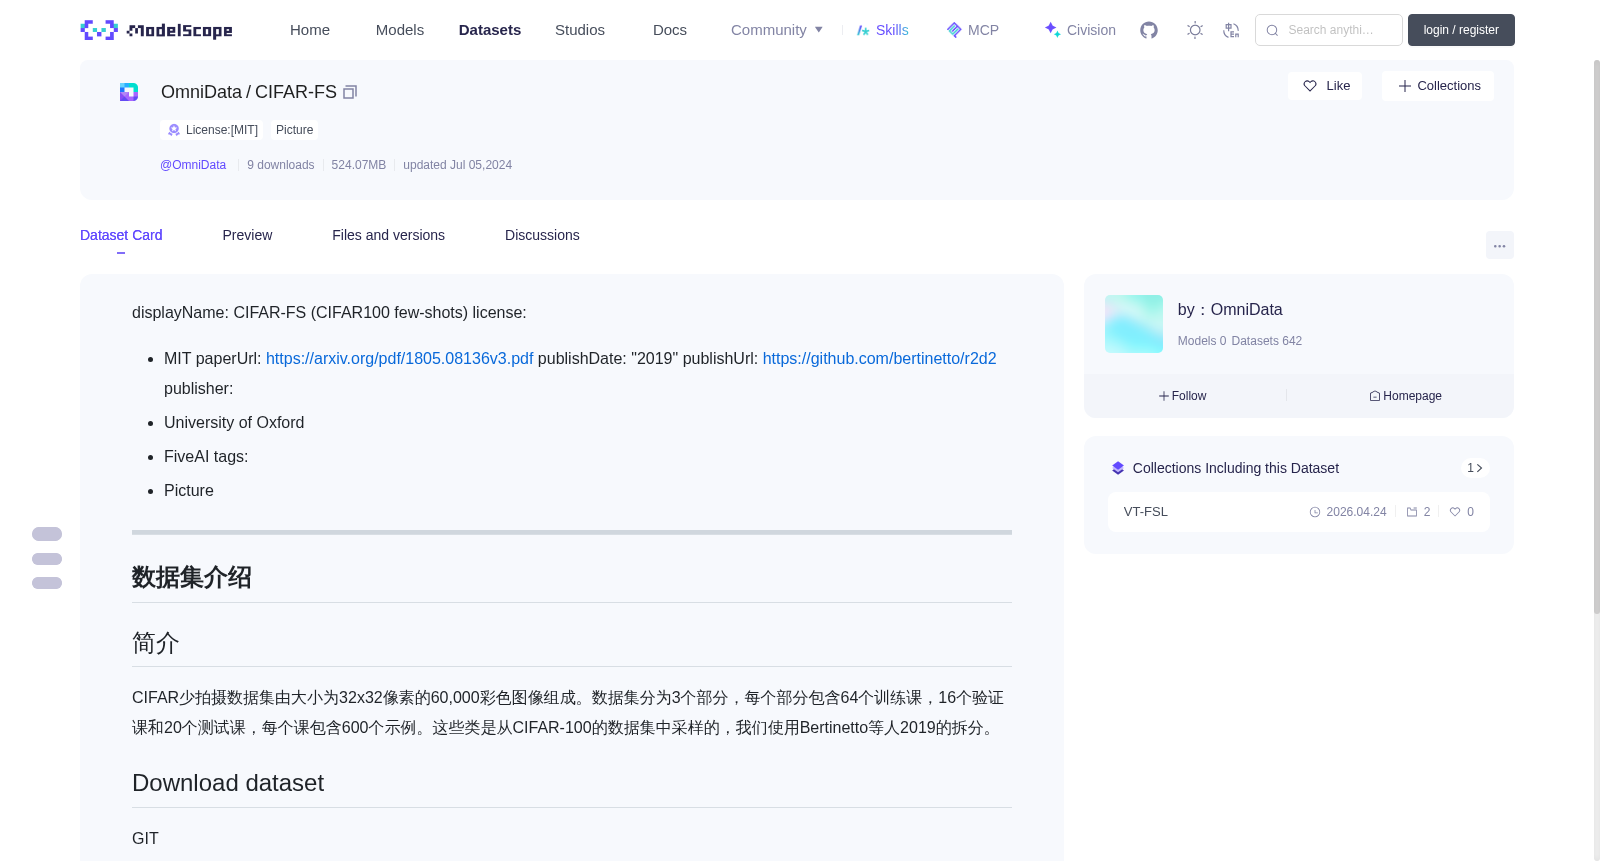This screenshot has height=861, width=1600.
Task: Follow the OmniData publisher
Action: 1183,396
